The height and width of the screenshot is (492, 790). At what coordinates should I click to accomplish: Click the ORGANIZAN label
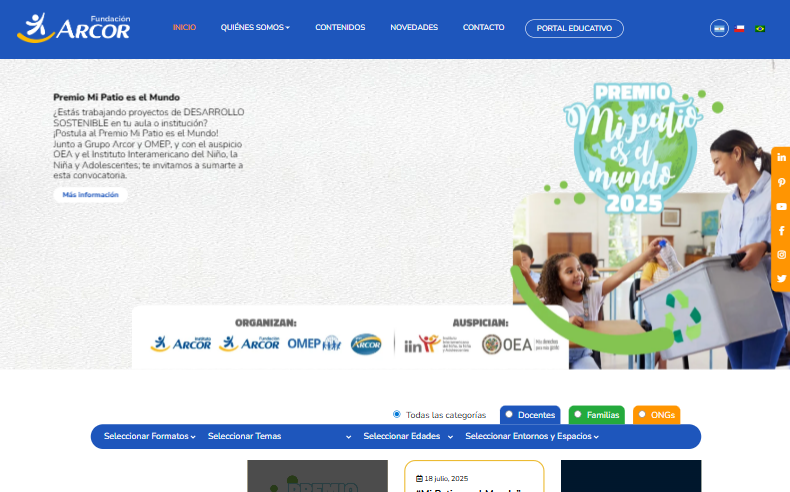[x=266, y=323]
